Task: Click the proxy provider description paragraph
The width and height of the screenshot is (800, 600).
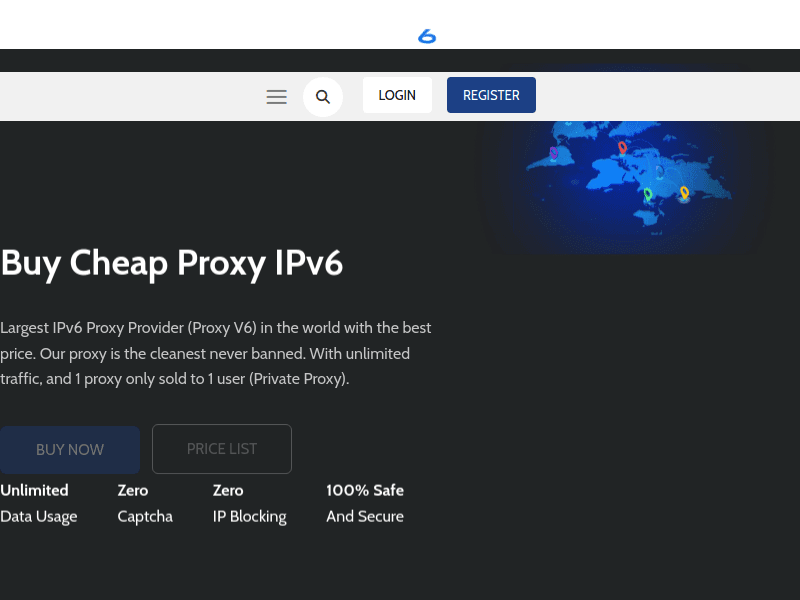Action: click(216, 353)
